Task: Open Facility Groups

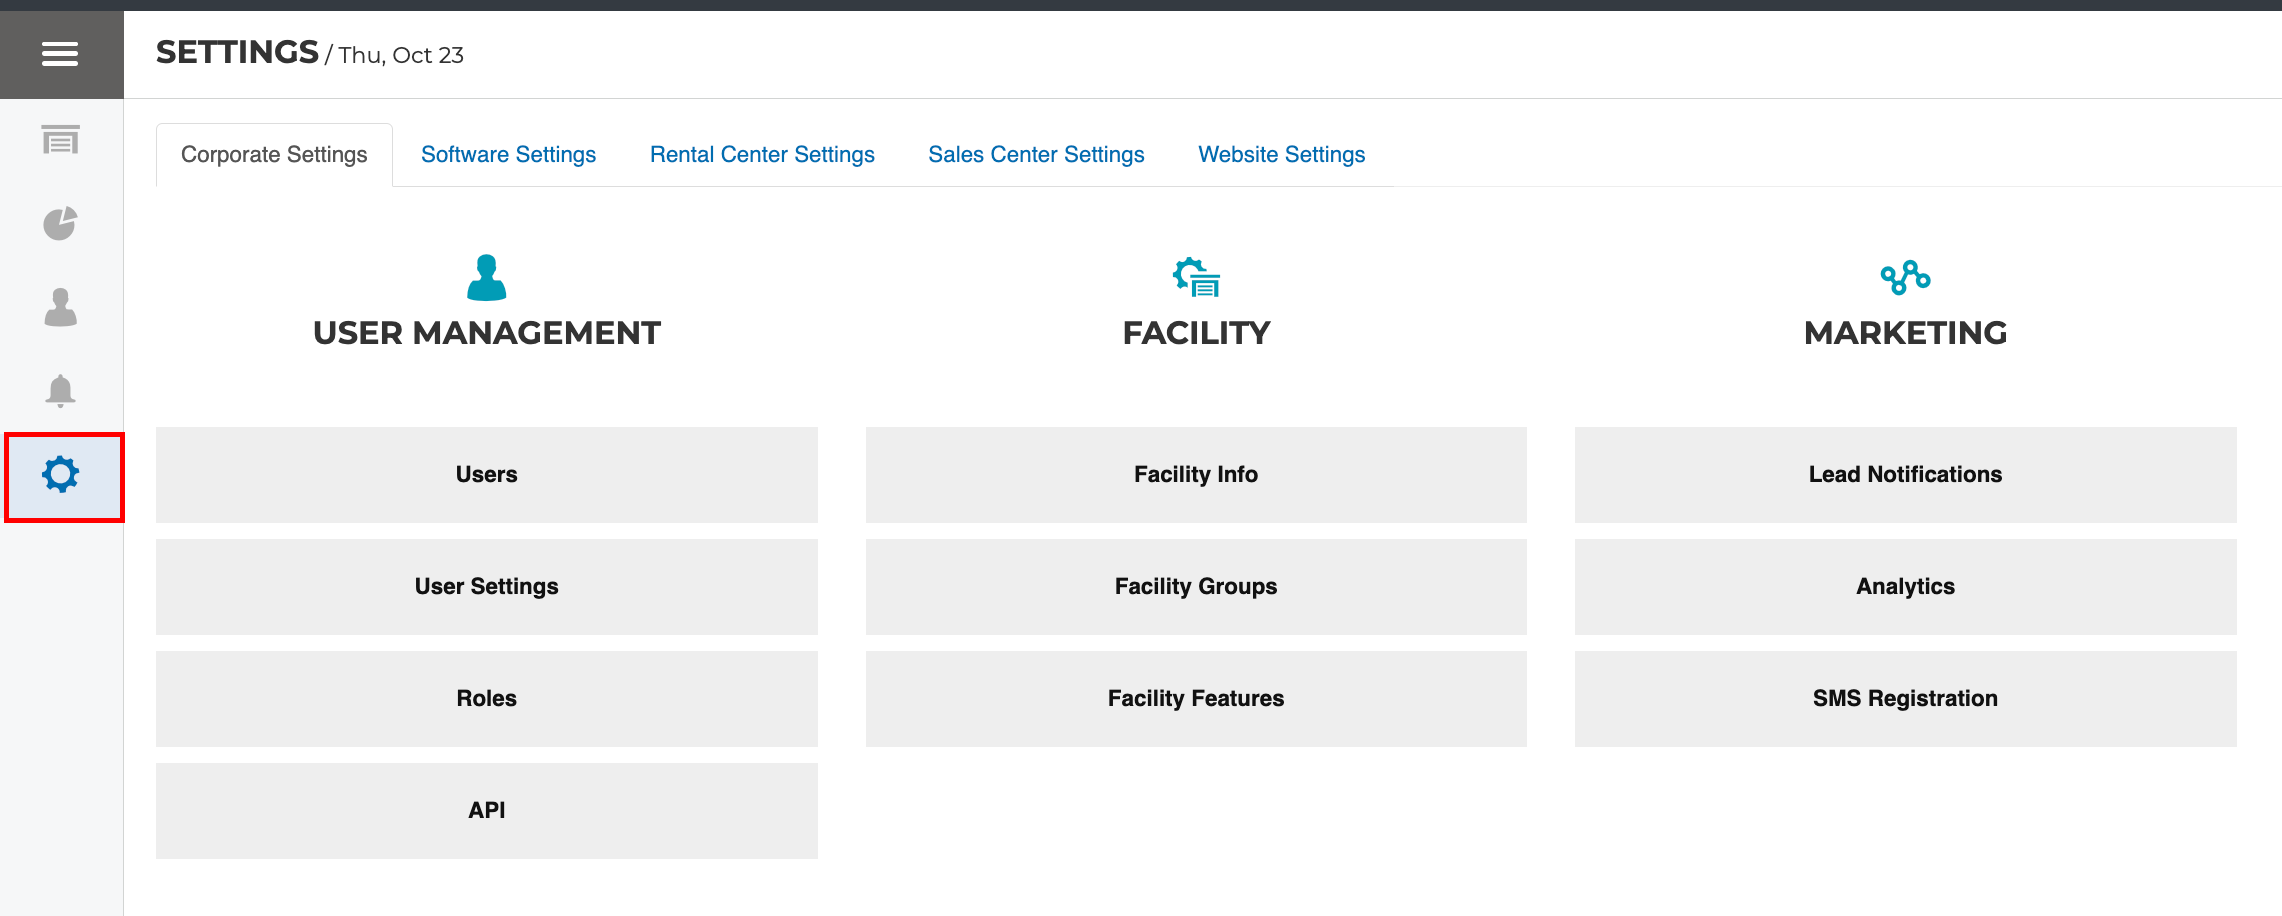Action: coord(1196,587)
